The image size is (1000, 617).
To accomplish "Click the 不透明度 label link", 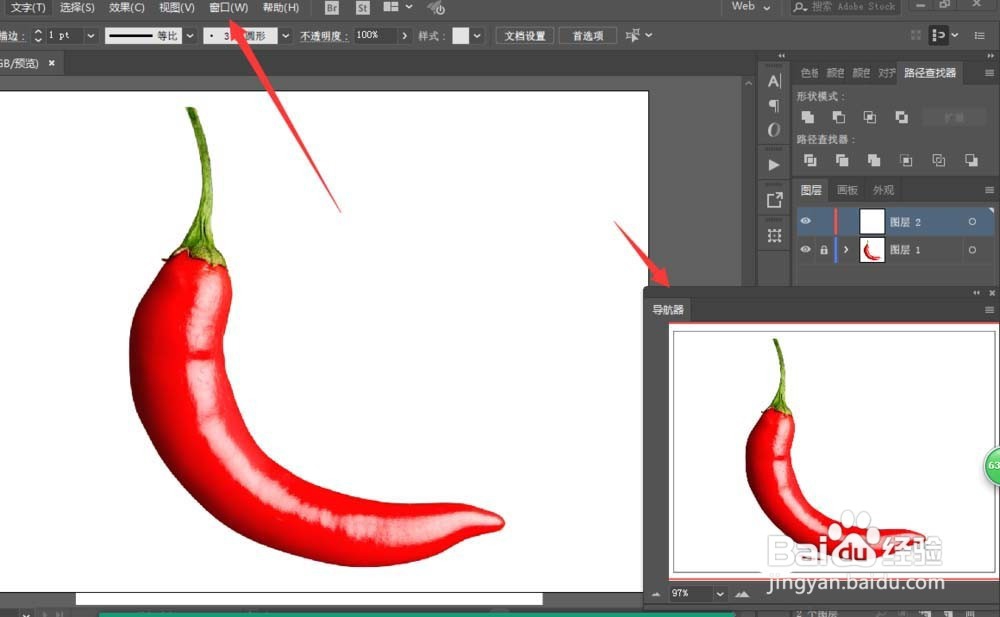I will click(324, 36).
